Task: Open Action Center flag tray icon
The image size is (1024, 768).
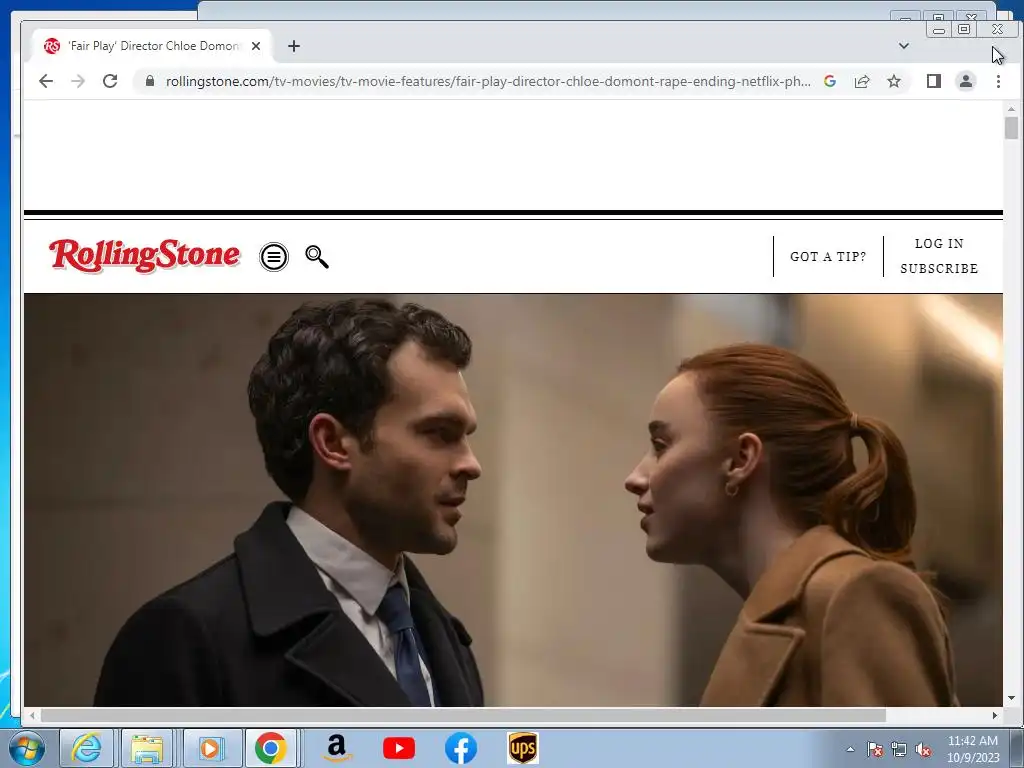Action: point(875,749)
